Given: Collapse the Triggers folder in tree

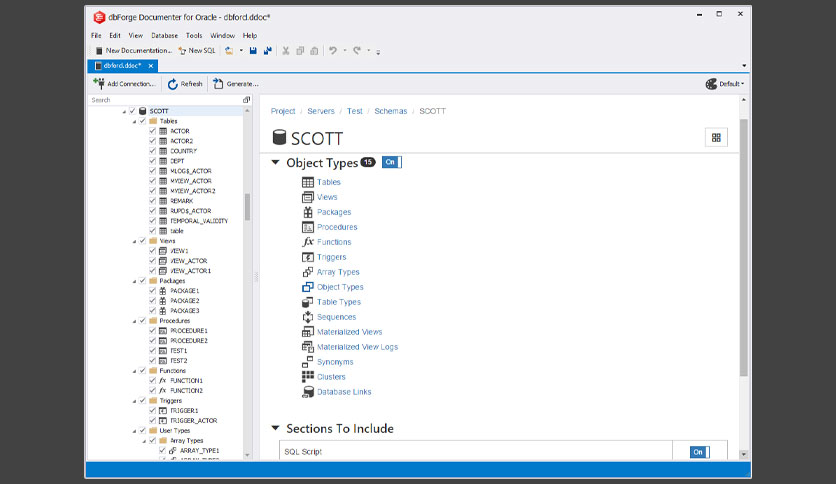Looking at the screenshot, I should 134,401.
